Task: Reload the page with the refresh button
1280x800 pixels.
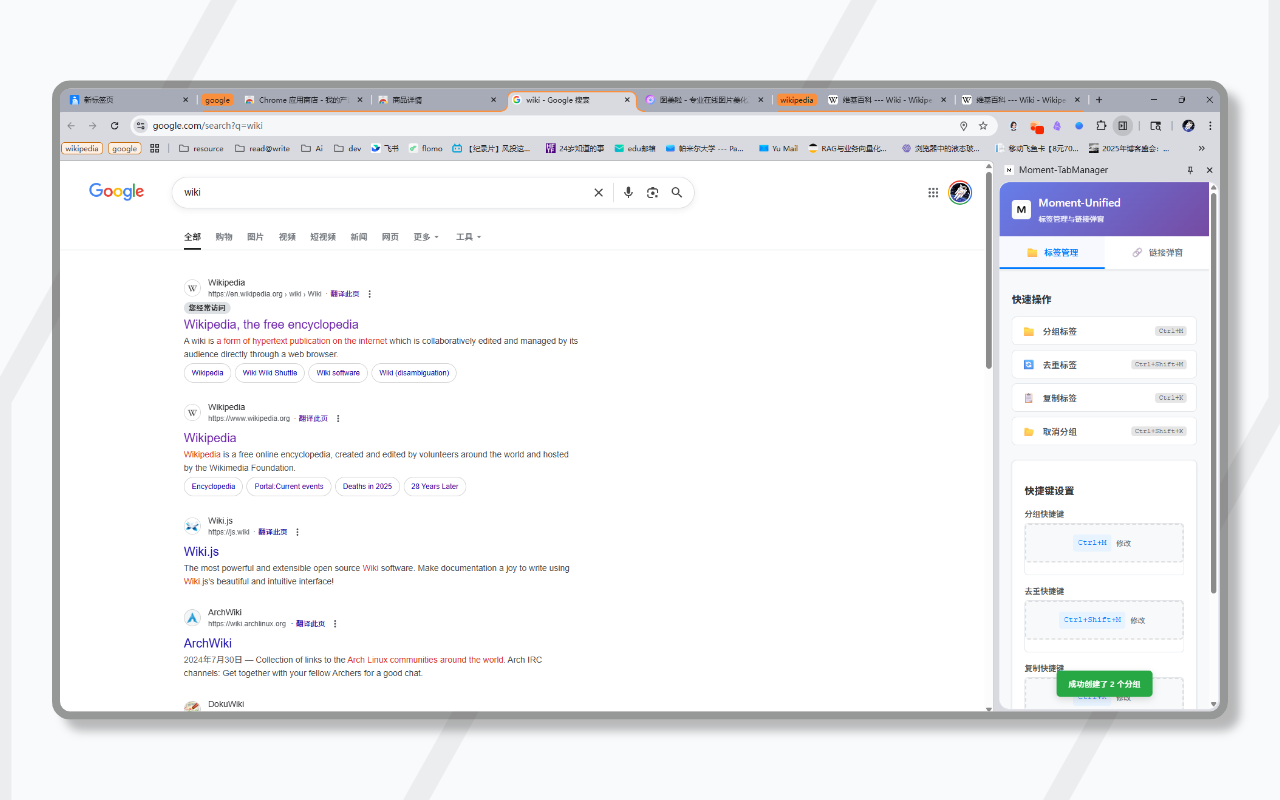Action: [x=114, y=126]
